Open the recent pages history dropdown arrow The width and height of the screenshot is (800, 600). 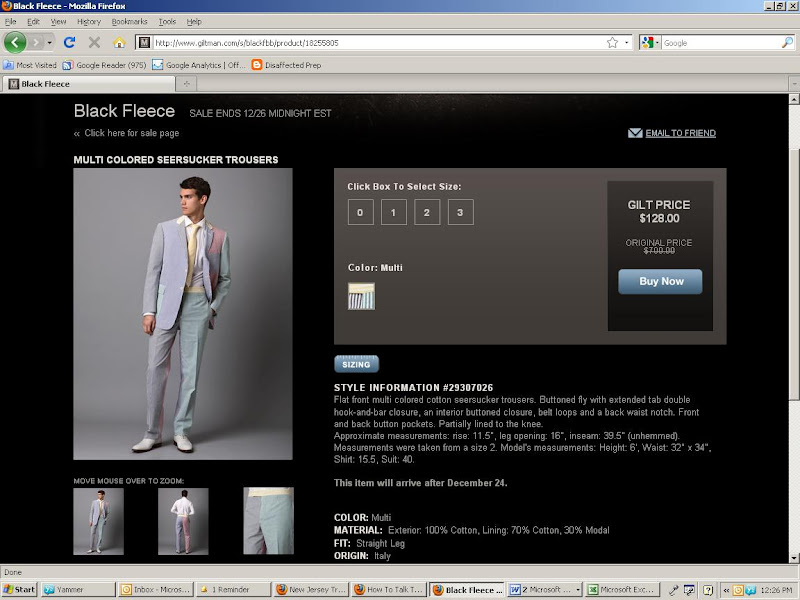click(x=49, y=42)
